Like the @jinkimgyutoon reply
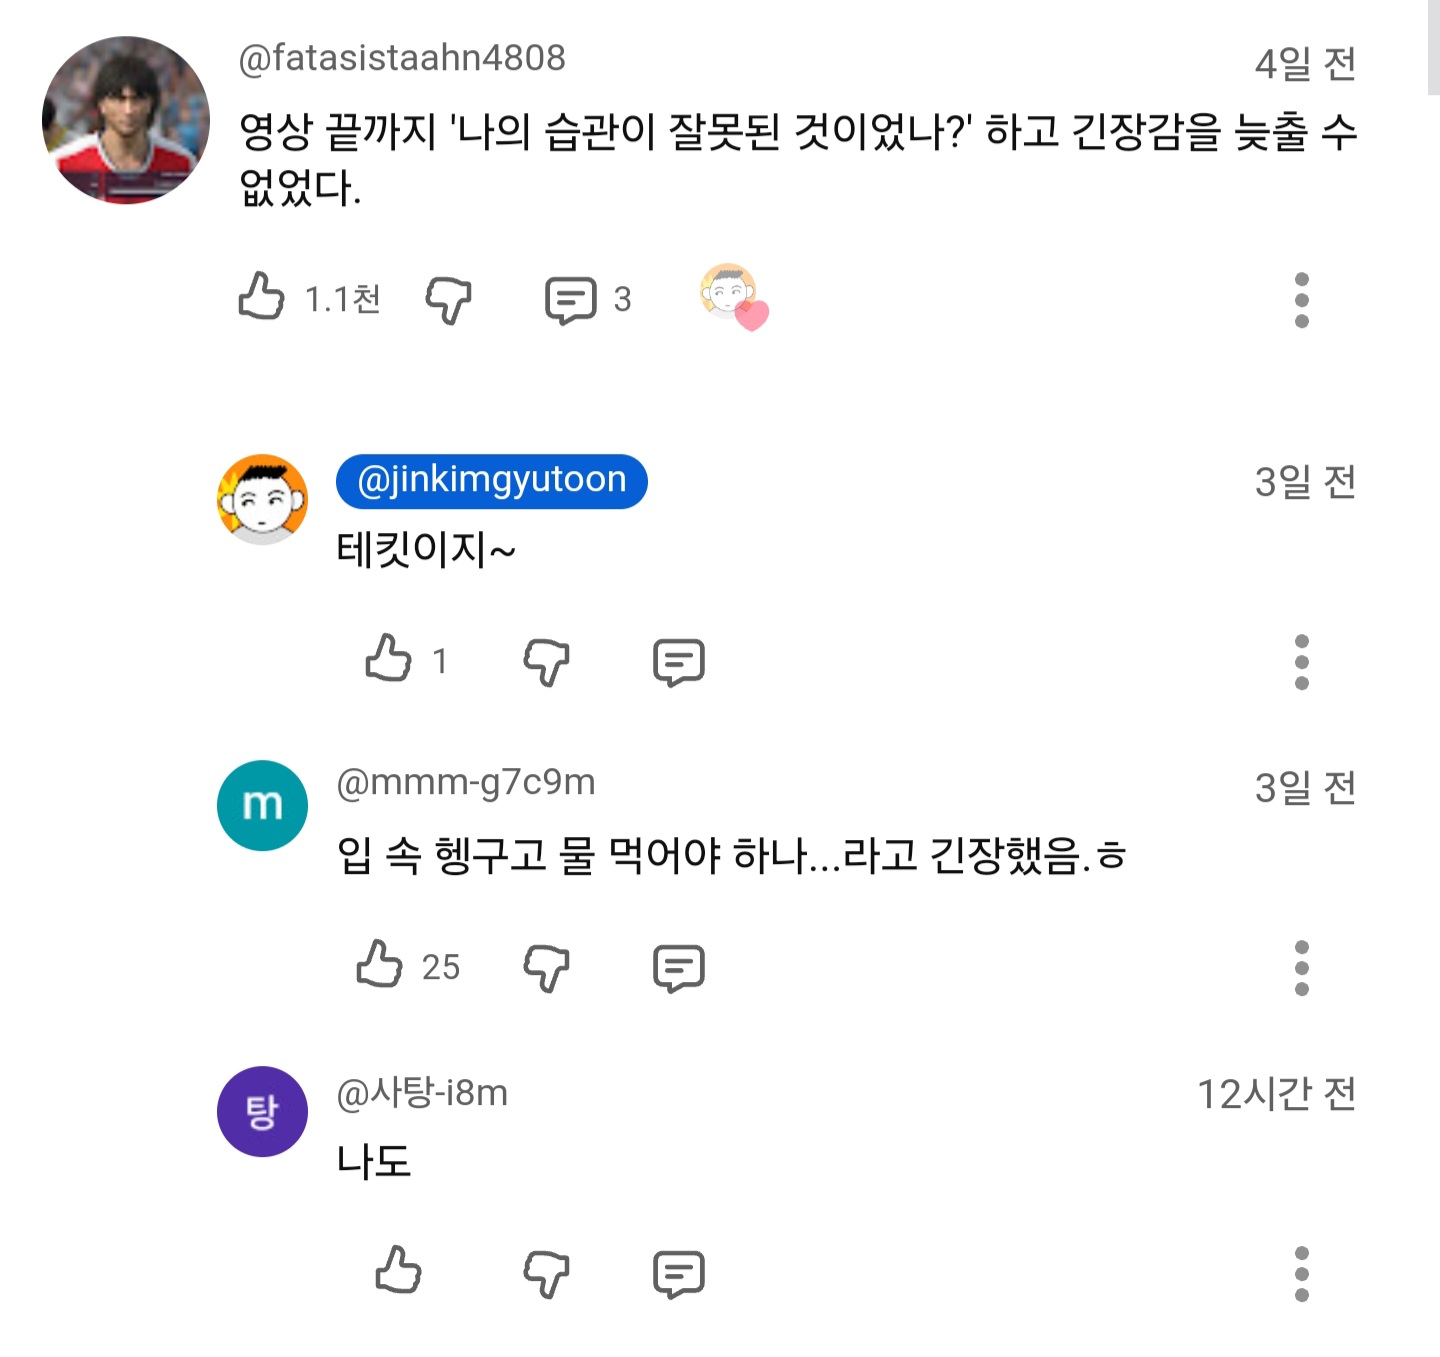The width and height of the screenshot is (1440, 1357). pyautogui.click(x=389, y=659)
